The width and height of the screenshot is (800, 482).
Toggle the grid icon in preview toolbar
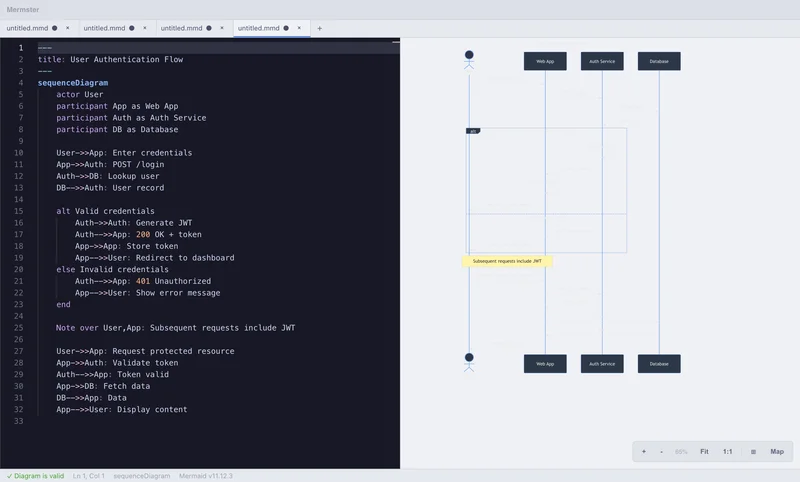[x=753, y=451]
